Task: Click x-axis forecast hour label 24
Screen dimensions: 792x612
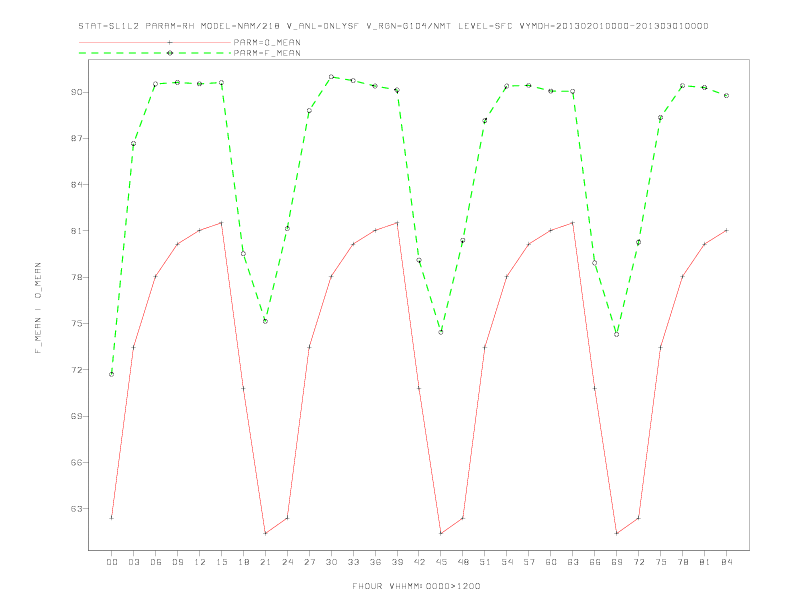Action: click(x=287, y=562)
